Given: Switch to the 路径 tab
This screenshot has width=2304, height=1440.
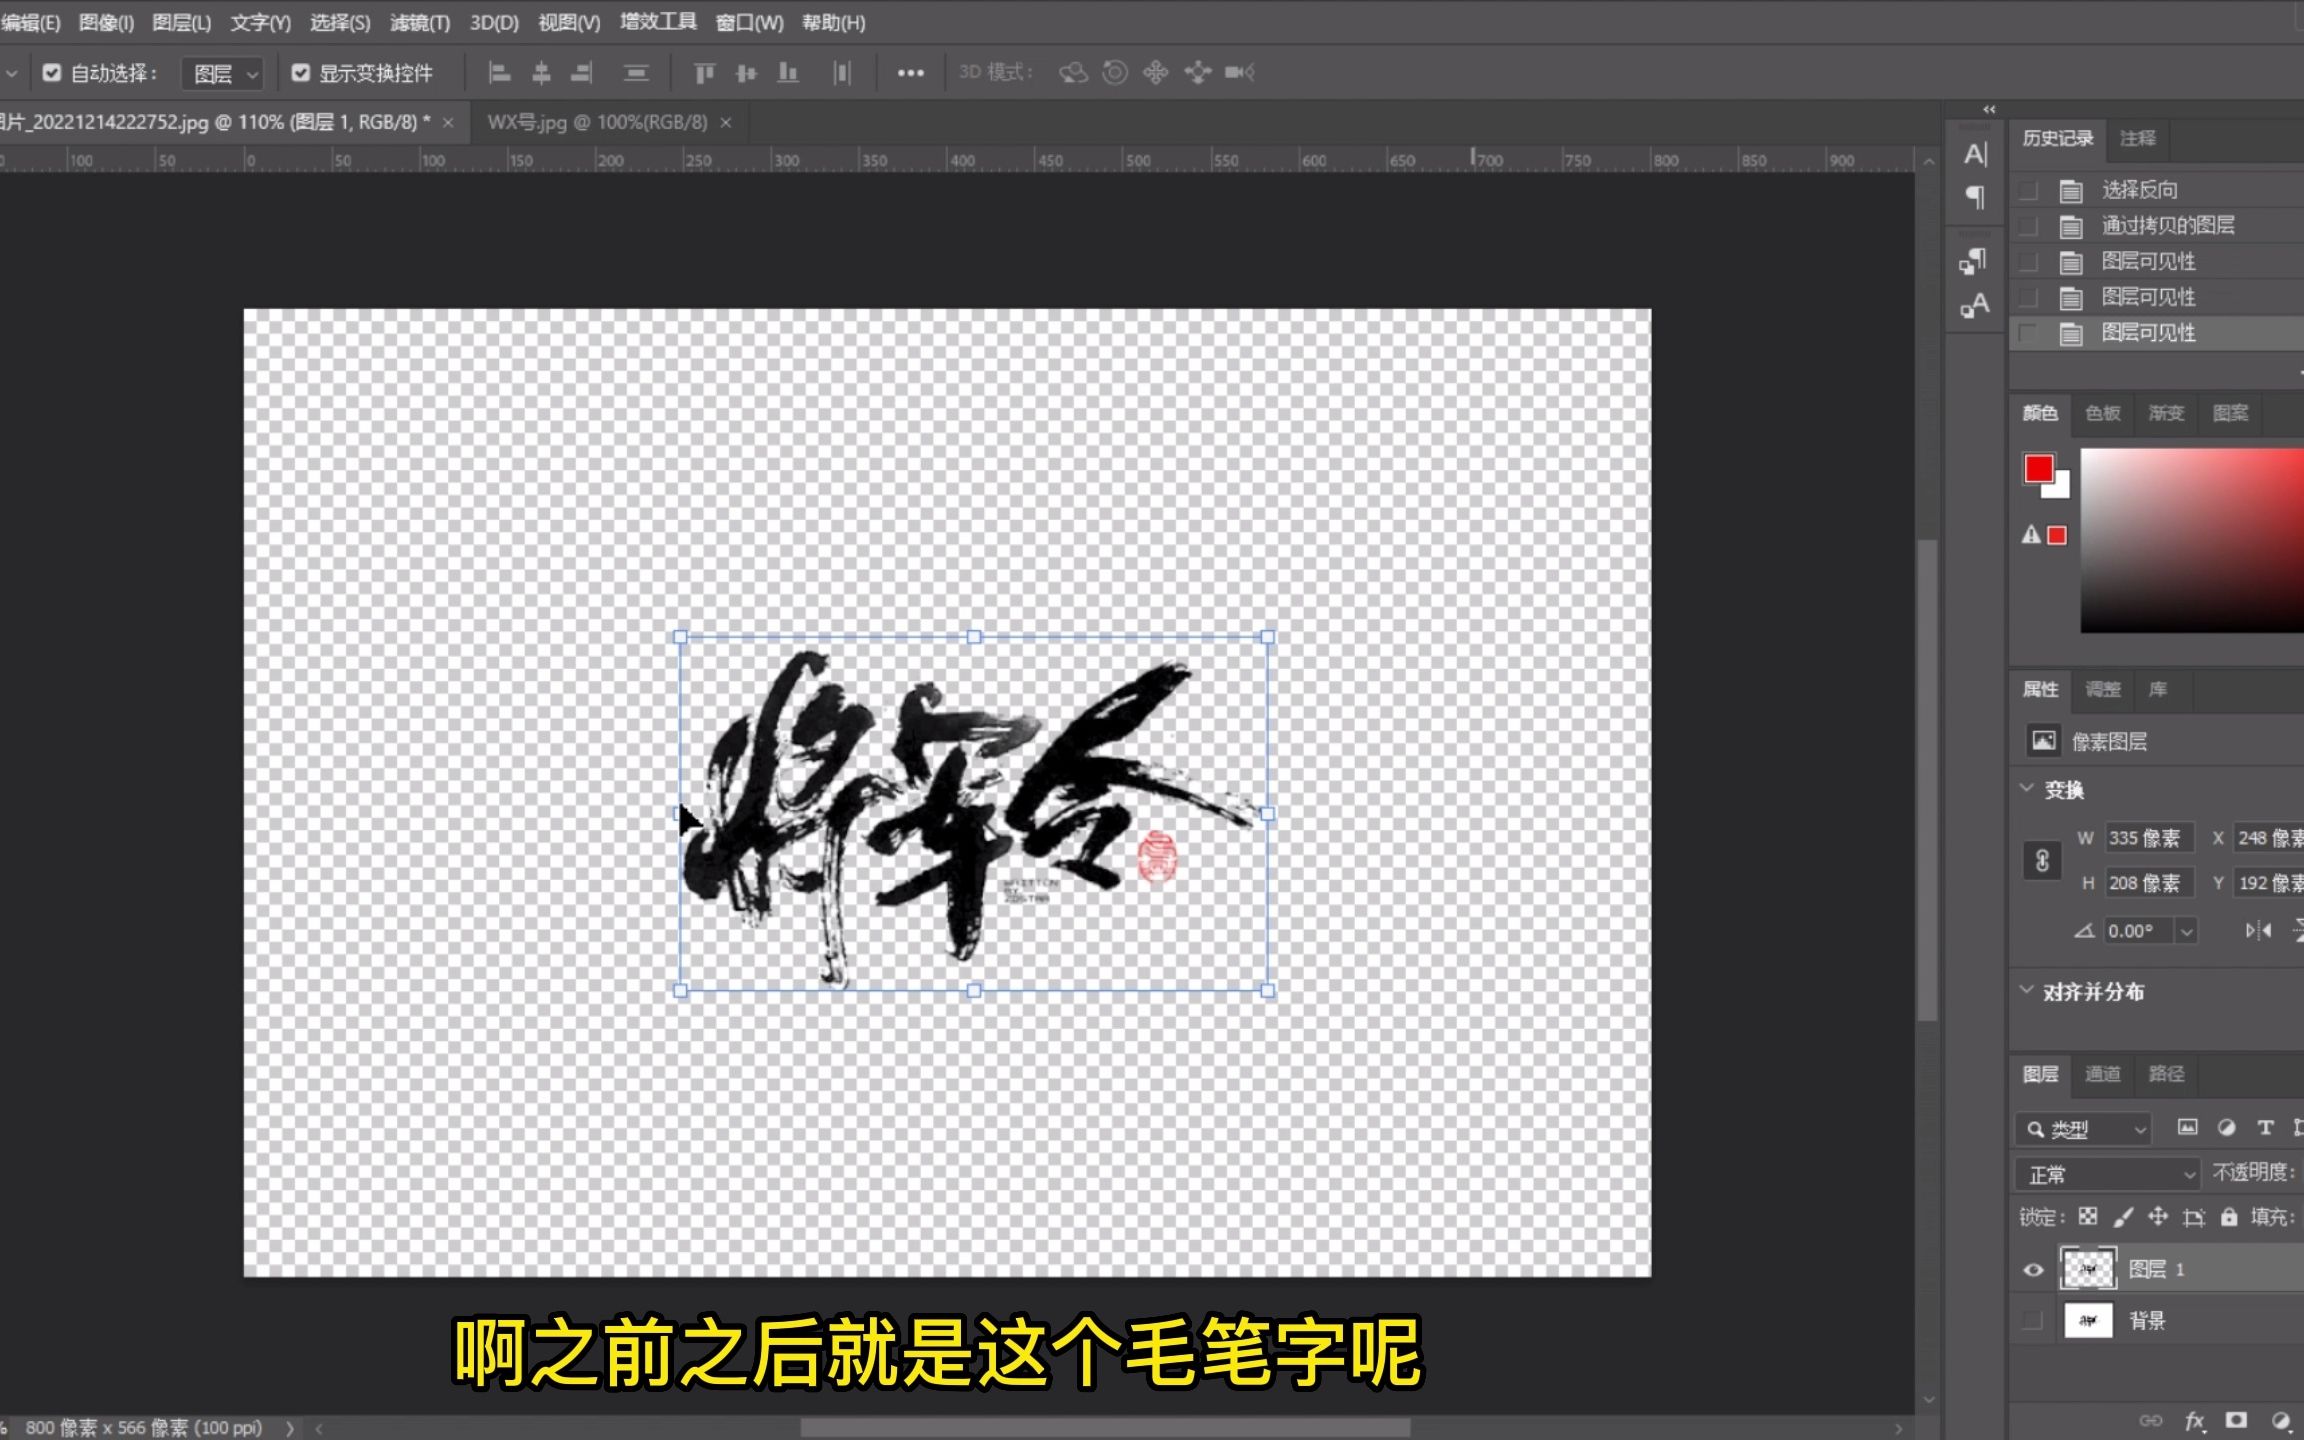Looking at the screenshot, I should (x=2166, y=1074).
